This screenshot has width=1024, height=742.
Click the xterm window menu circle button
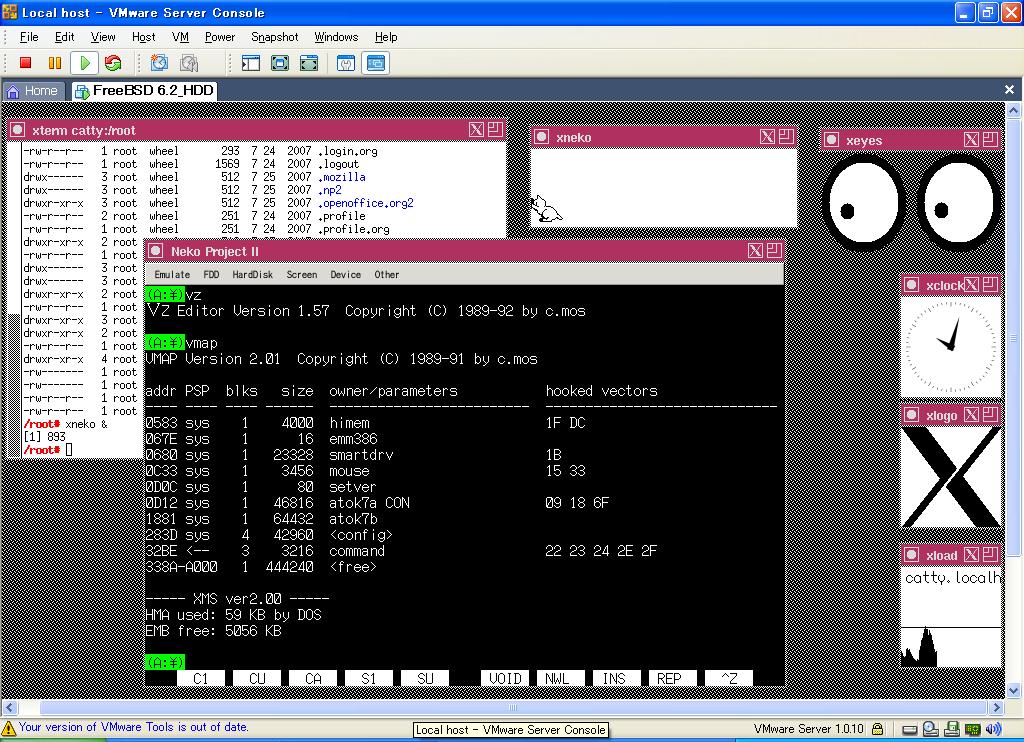(18, 129)
